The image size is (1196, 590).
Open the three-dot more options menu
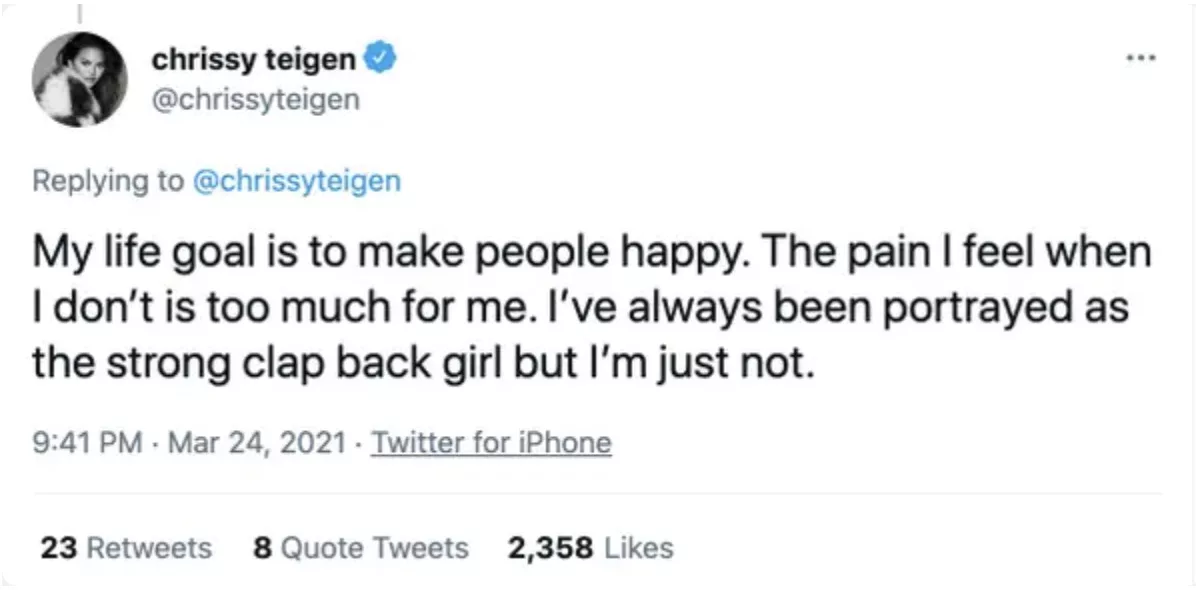point(1143,56)
